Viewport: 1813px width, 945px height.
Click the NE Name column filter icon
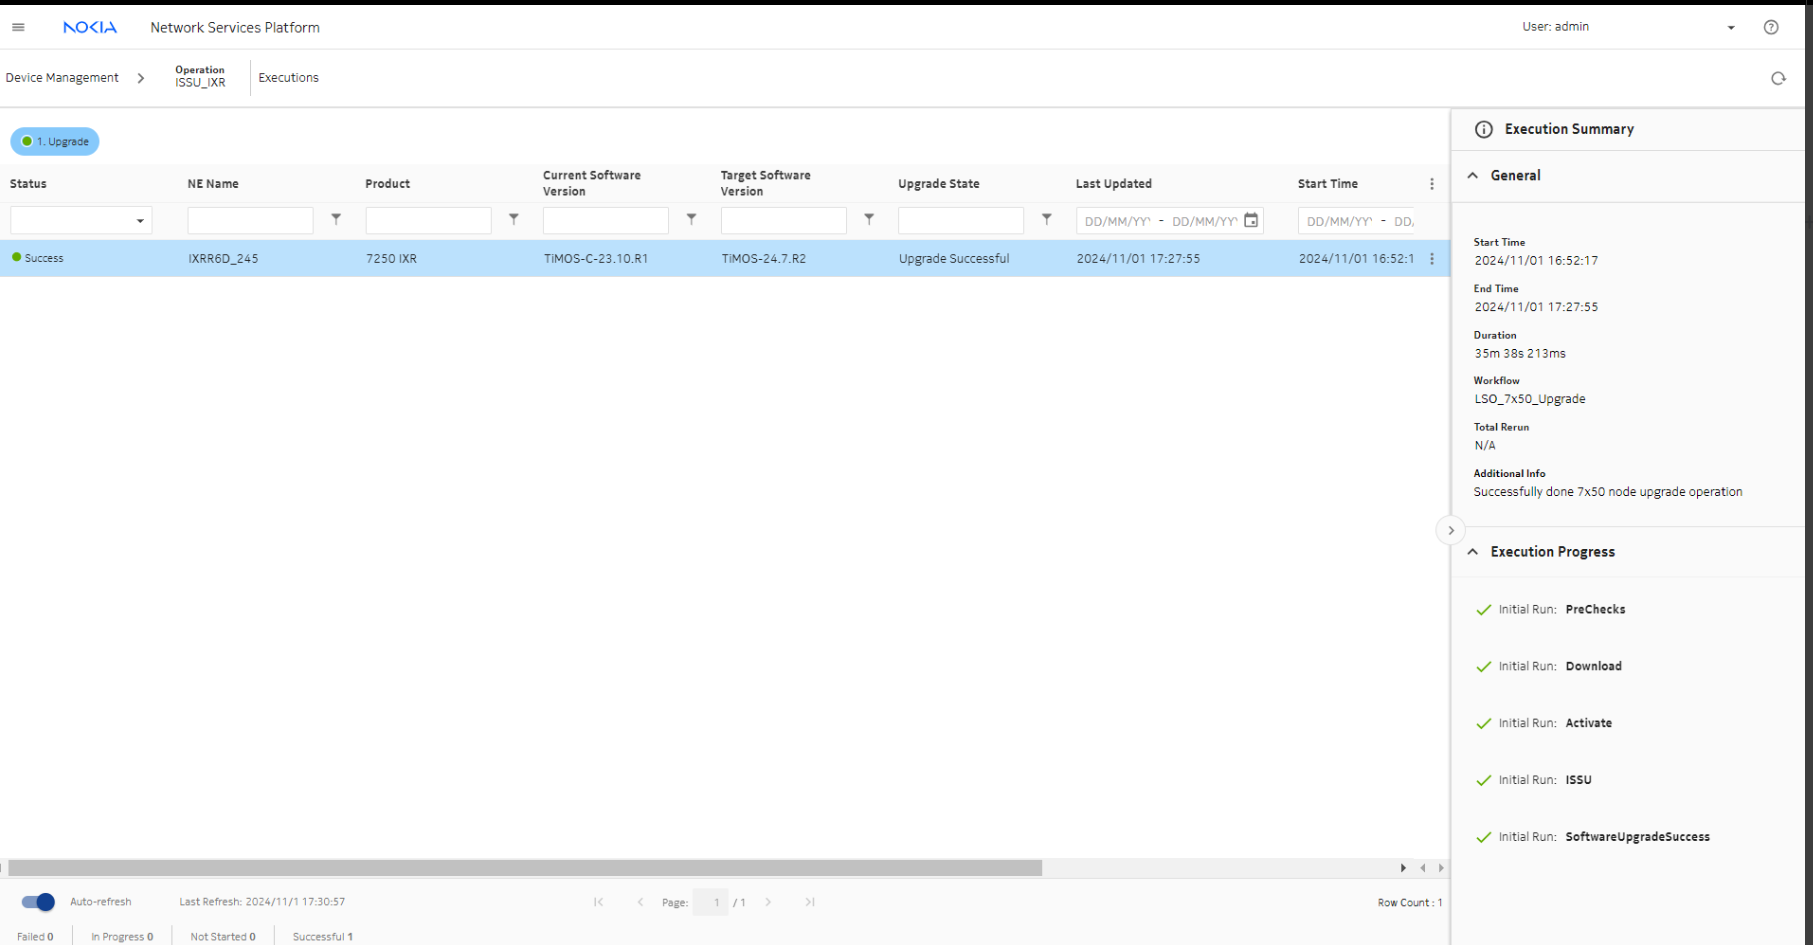tap(336, 220)
